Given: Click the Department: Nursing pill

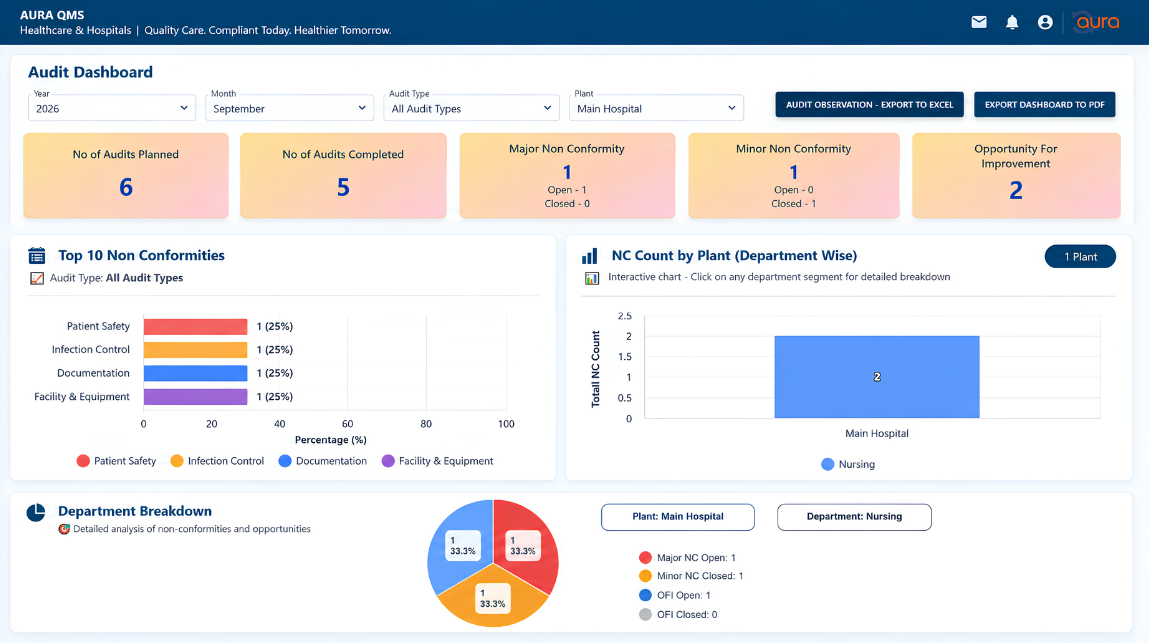Looking at the screenshot, I should [x=854, y=517].
